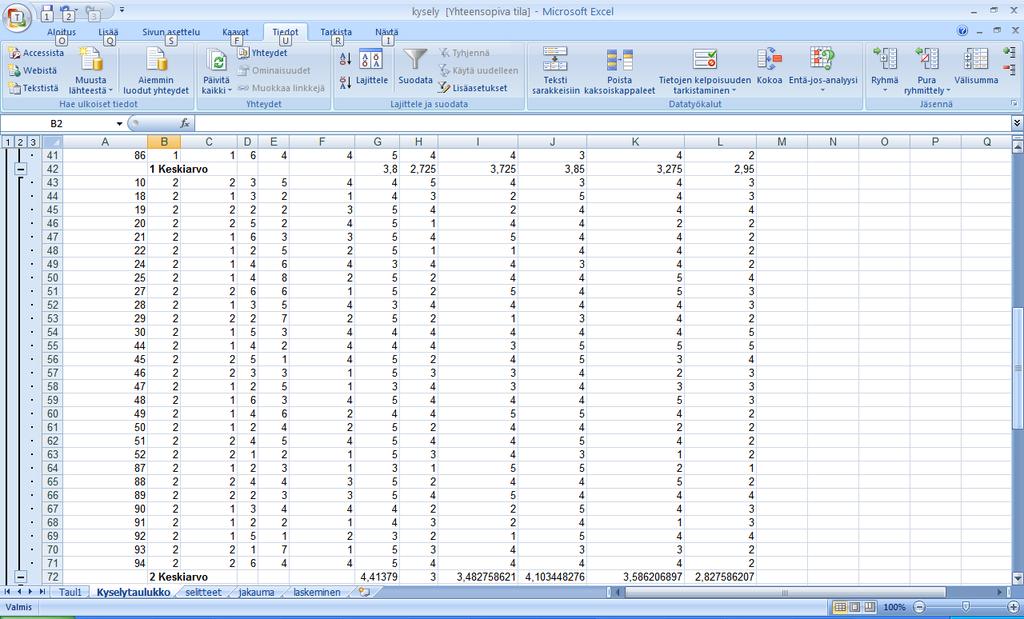Click the Ryhmä group icon

885,59
